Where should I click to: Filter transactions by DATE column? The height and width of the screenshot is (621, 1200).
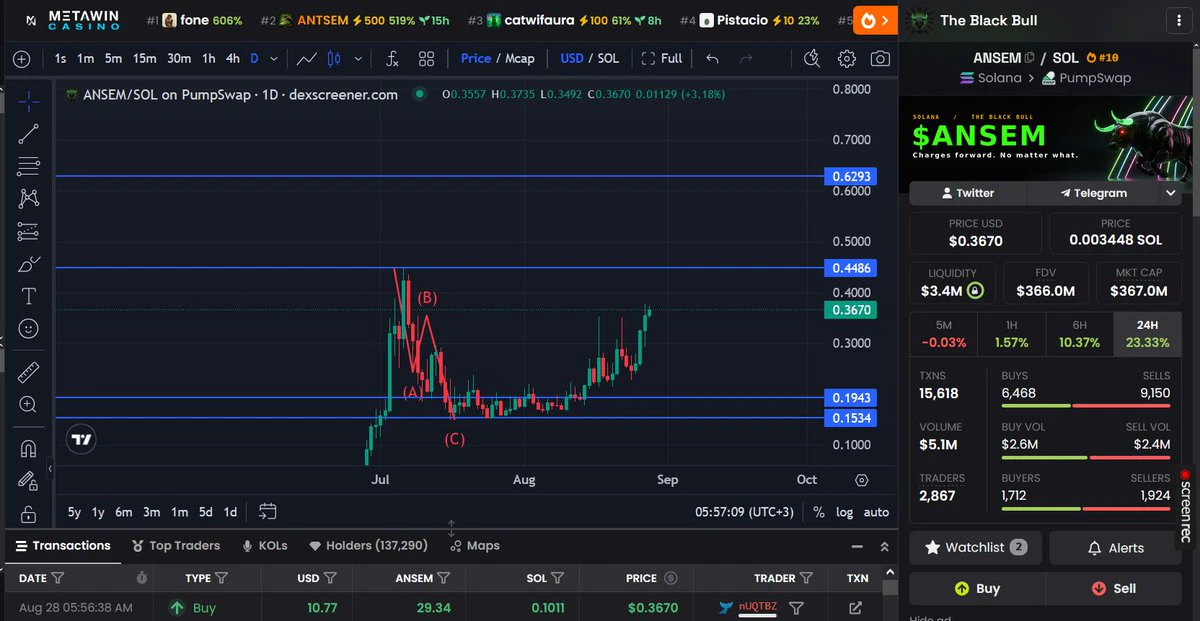[x=58, y=578]
